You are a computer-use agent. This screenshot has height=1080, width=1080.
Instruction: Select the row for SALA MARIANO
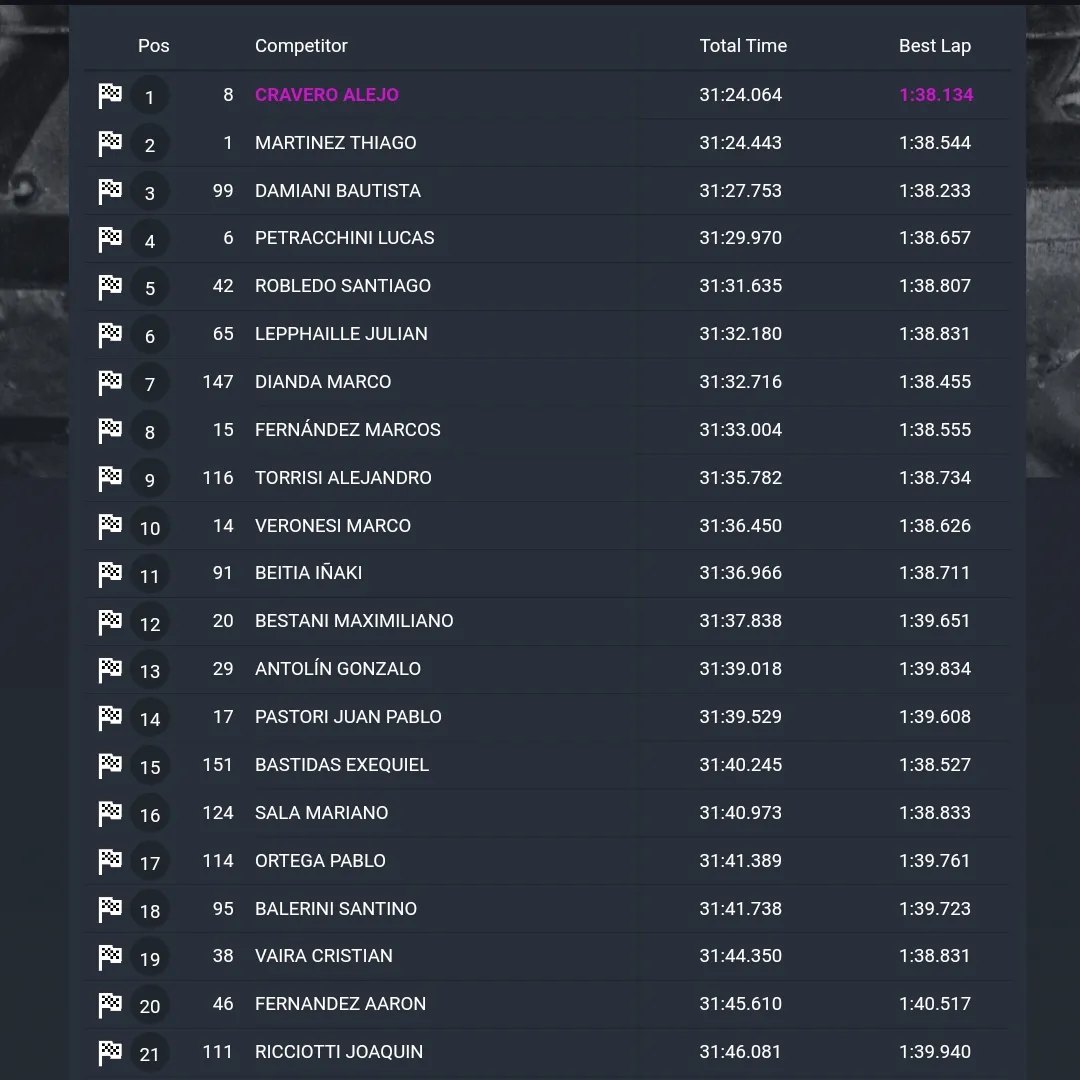point(548,813)
